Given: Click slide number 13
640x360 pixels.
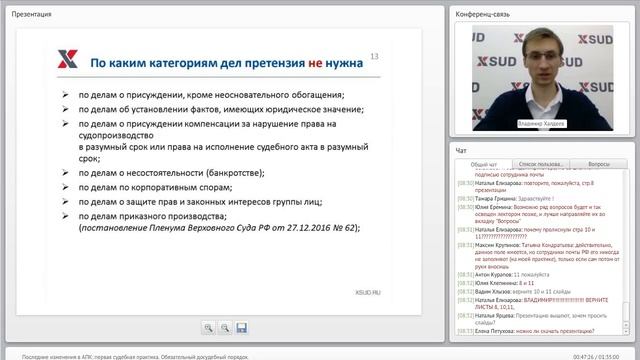Looking at the screenshot, I should click(374, 56).
